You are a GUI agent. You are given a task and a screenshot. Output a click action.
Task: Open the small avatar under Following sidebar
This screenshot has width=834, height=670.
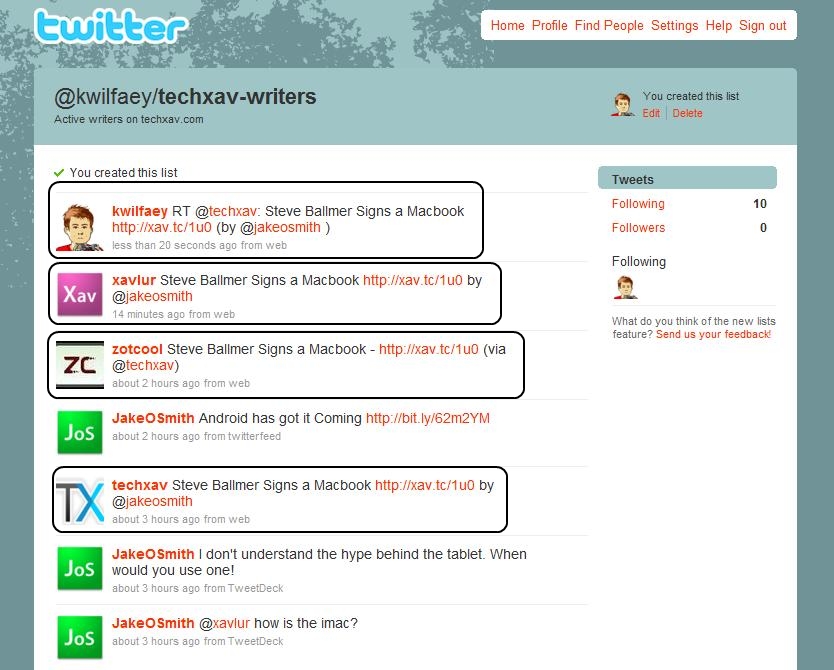tap(625, 287)
